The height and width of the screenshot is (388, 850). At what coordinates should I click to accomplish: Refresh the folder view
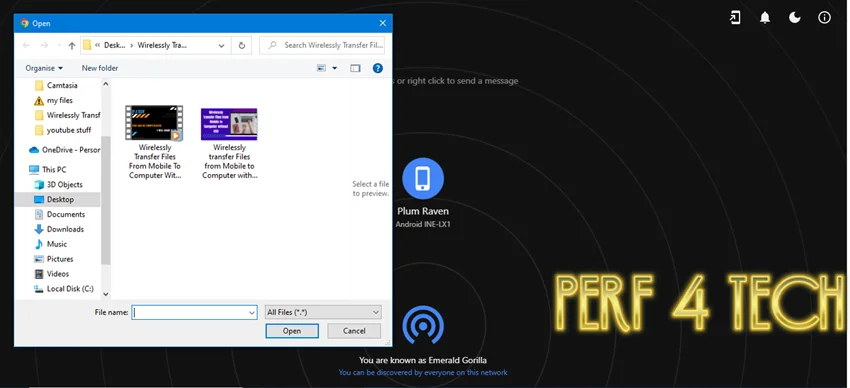[242, 46]
